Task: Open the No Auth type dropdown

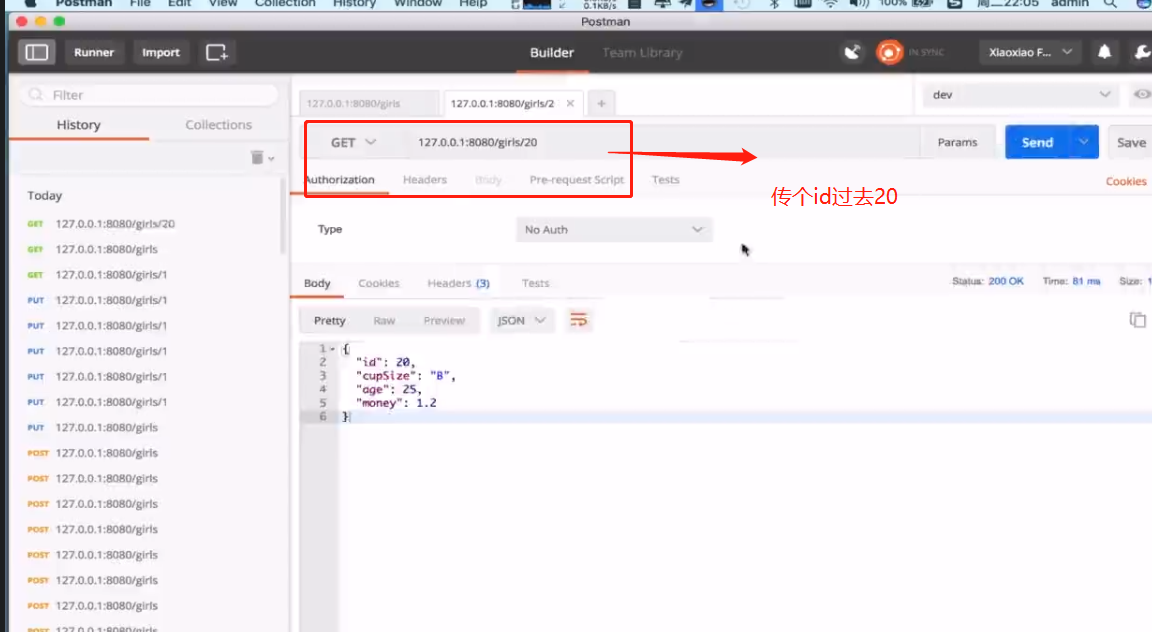Action: (613, 229)
